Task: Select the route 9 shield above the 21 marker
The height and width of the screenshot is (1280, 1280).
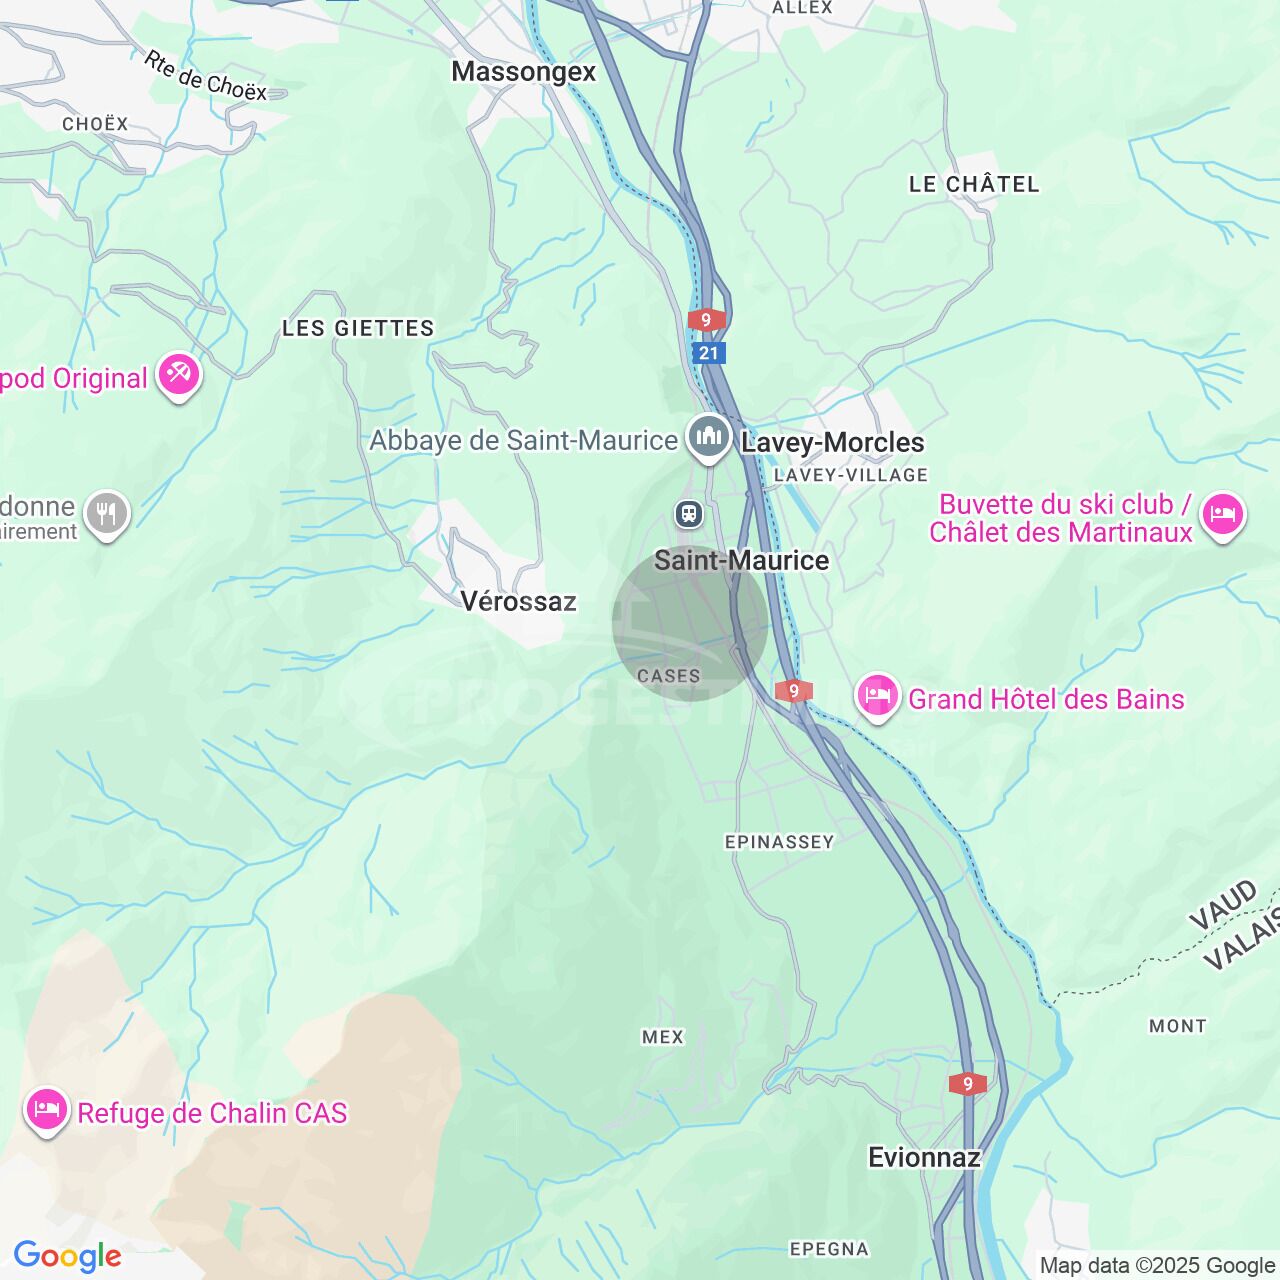Action: click(706, 320)
